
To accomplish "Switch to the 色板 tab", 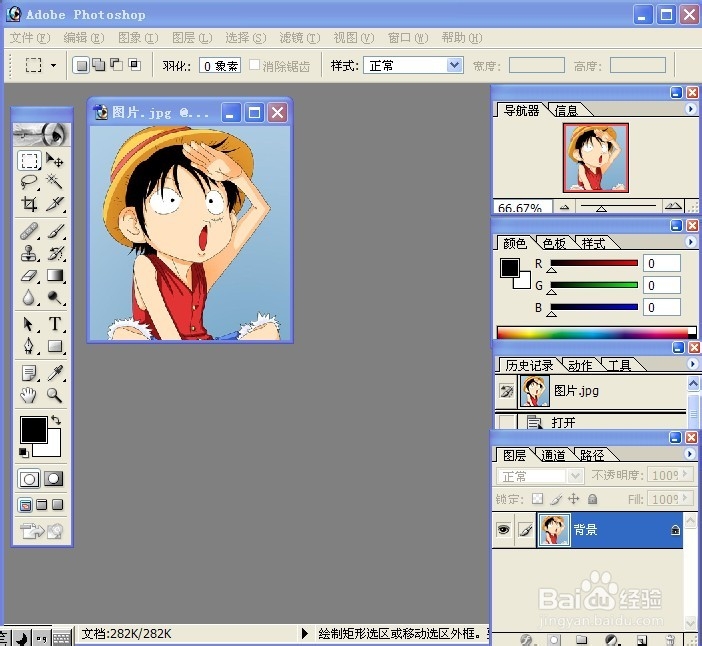I will tap(554, 244).
